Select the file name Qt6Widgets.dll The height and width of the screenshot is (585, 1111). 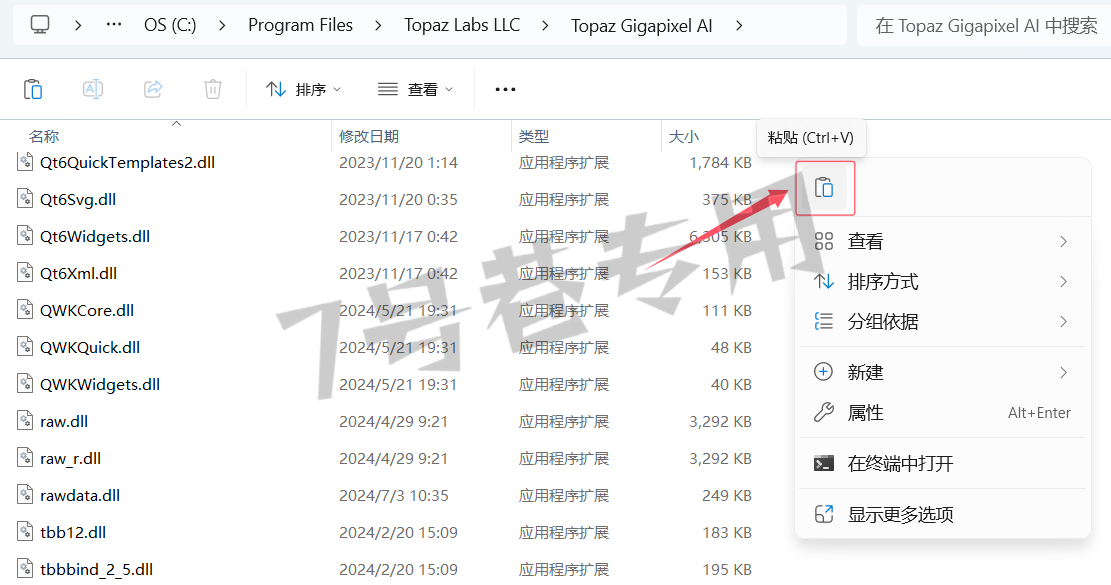[x=95, y=236]
